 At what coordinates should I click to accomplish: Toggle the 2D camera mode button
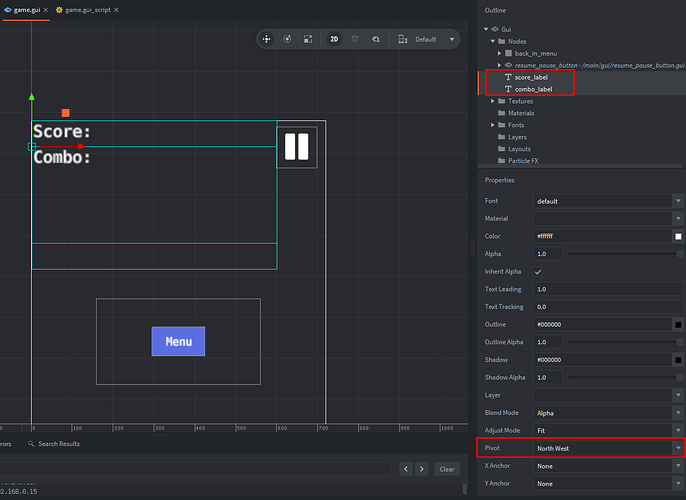click(334, 39)
